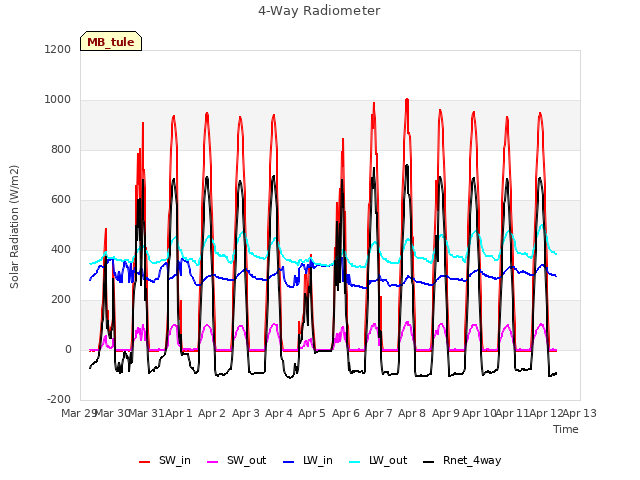640x480 pixels.
Task: Click the -200 y-axis label
Action: coord(59,399)
